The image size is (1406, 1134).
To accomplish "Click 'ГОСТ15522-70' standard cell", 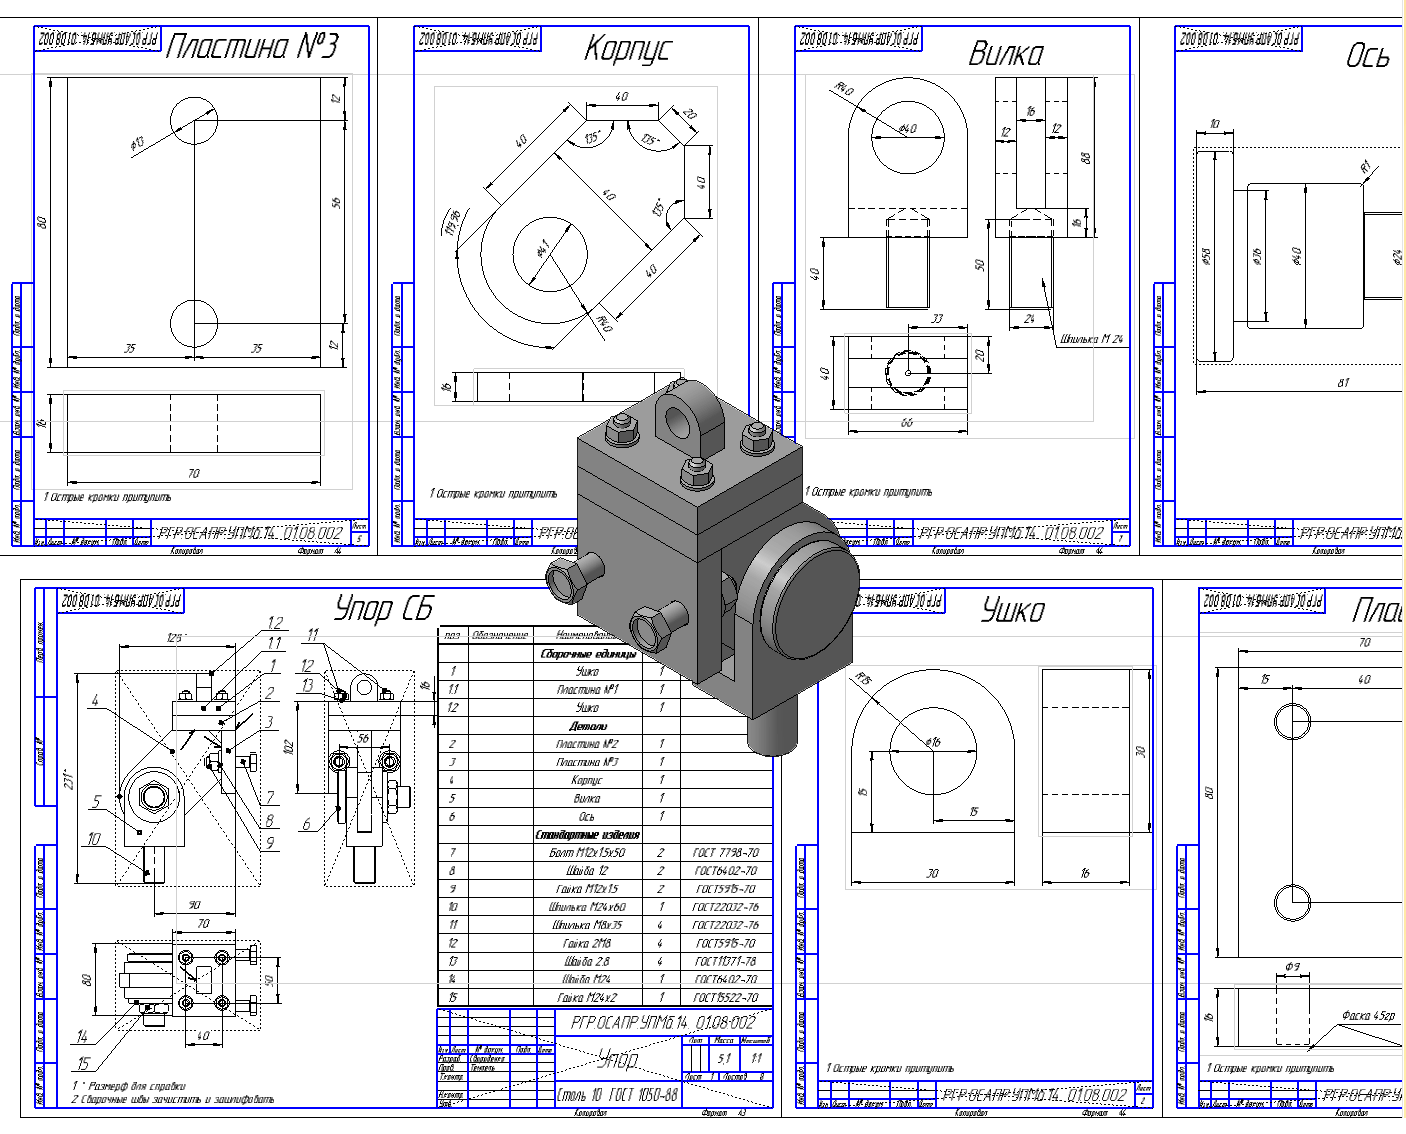I will pyautogui.click(x=726, y=997).
